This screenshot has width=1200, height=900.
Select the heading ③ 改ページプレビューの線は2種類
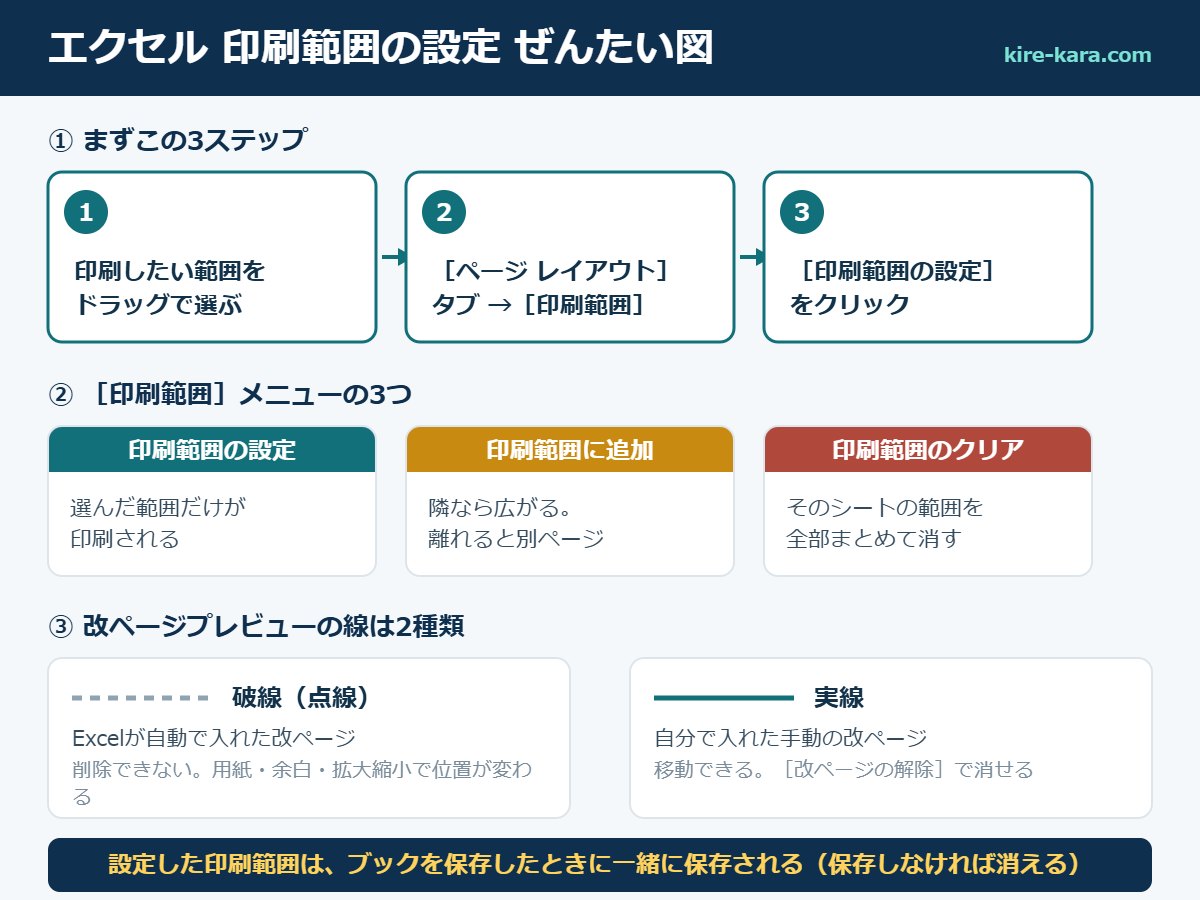[256, 626]
